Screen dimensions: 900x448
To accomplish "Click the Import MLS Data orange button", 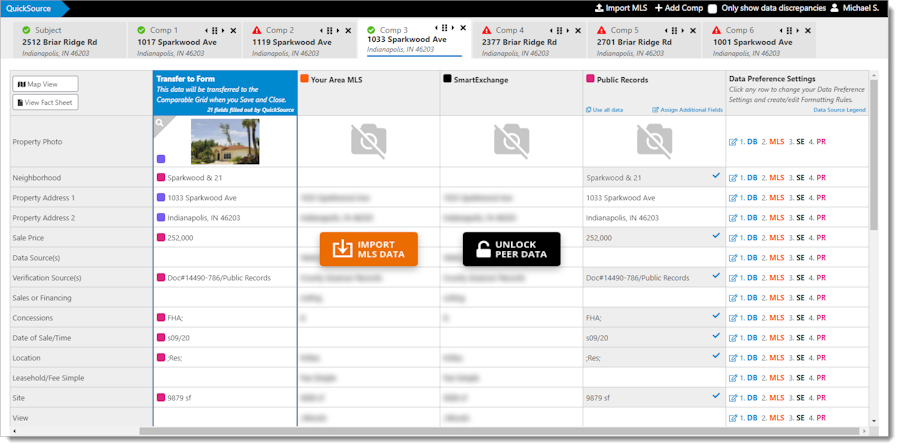I will pos(368,249).
